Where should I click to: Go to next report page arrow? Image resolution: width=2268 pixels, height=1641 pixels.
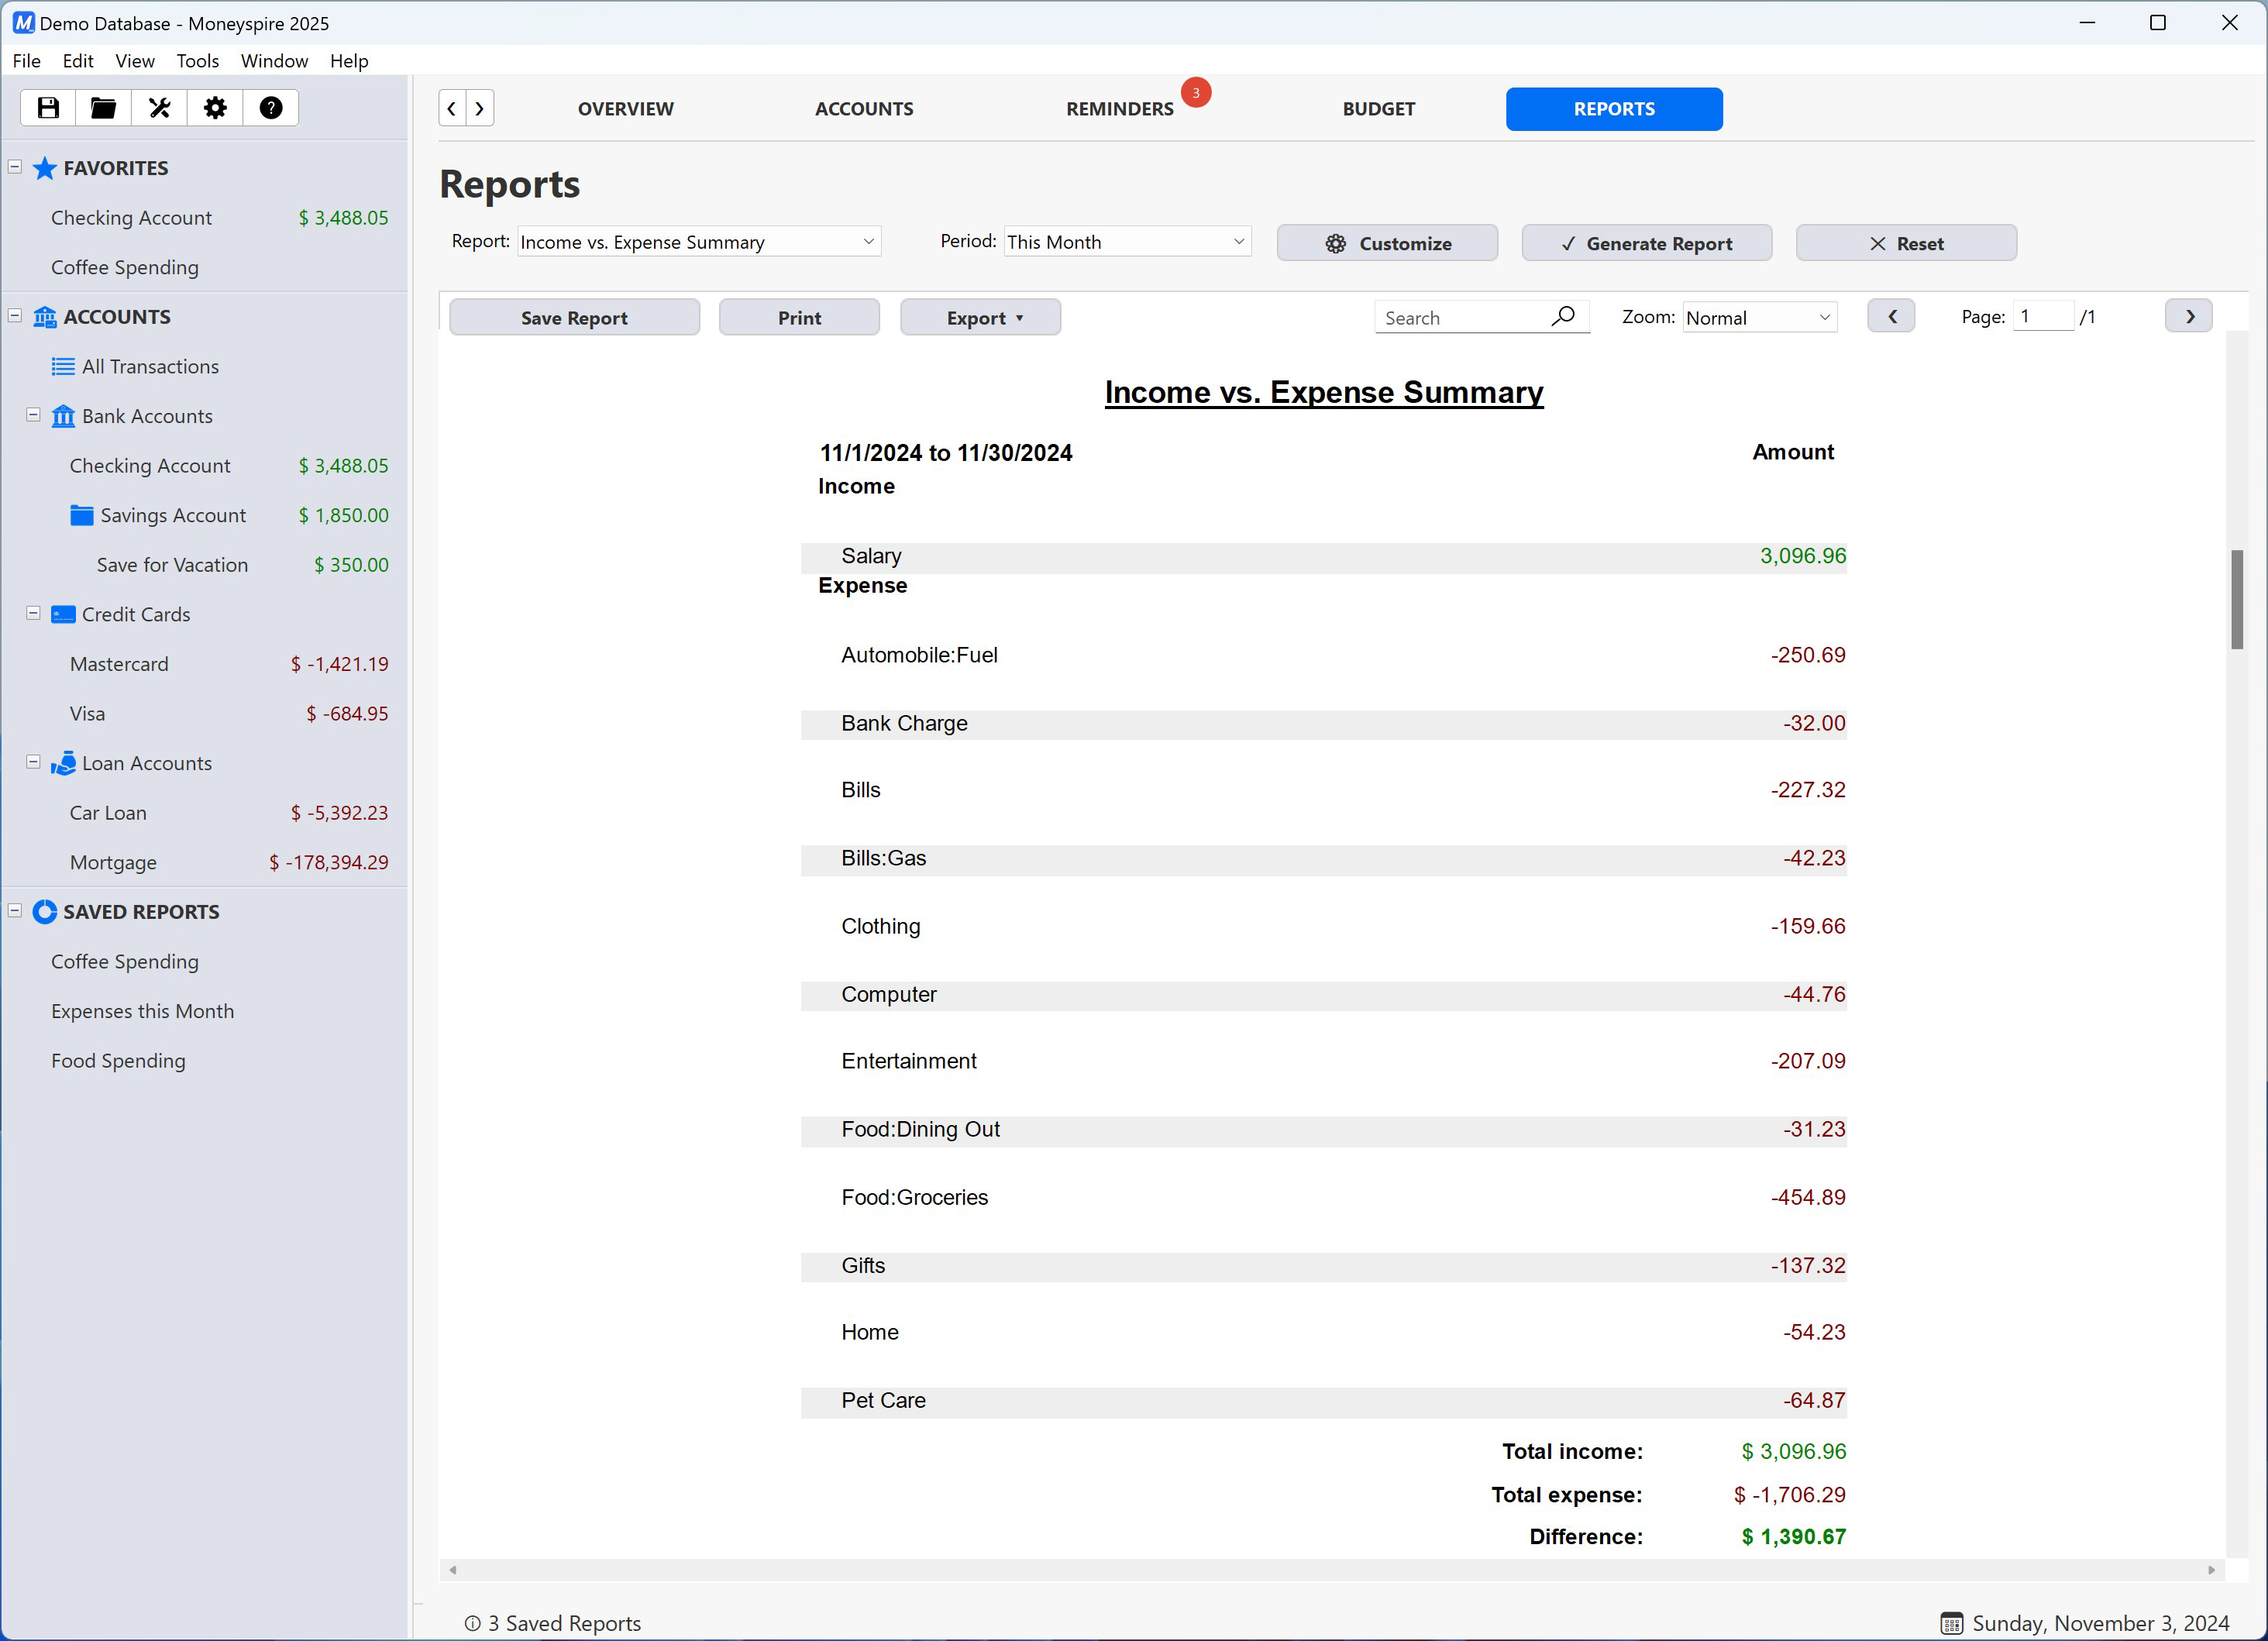click(2189, 317)
